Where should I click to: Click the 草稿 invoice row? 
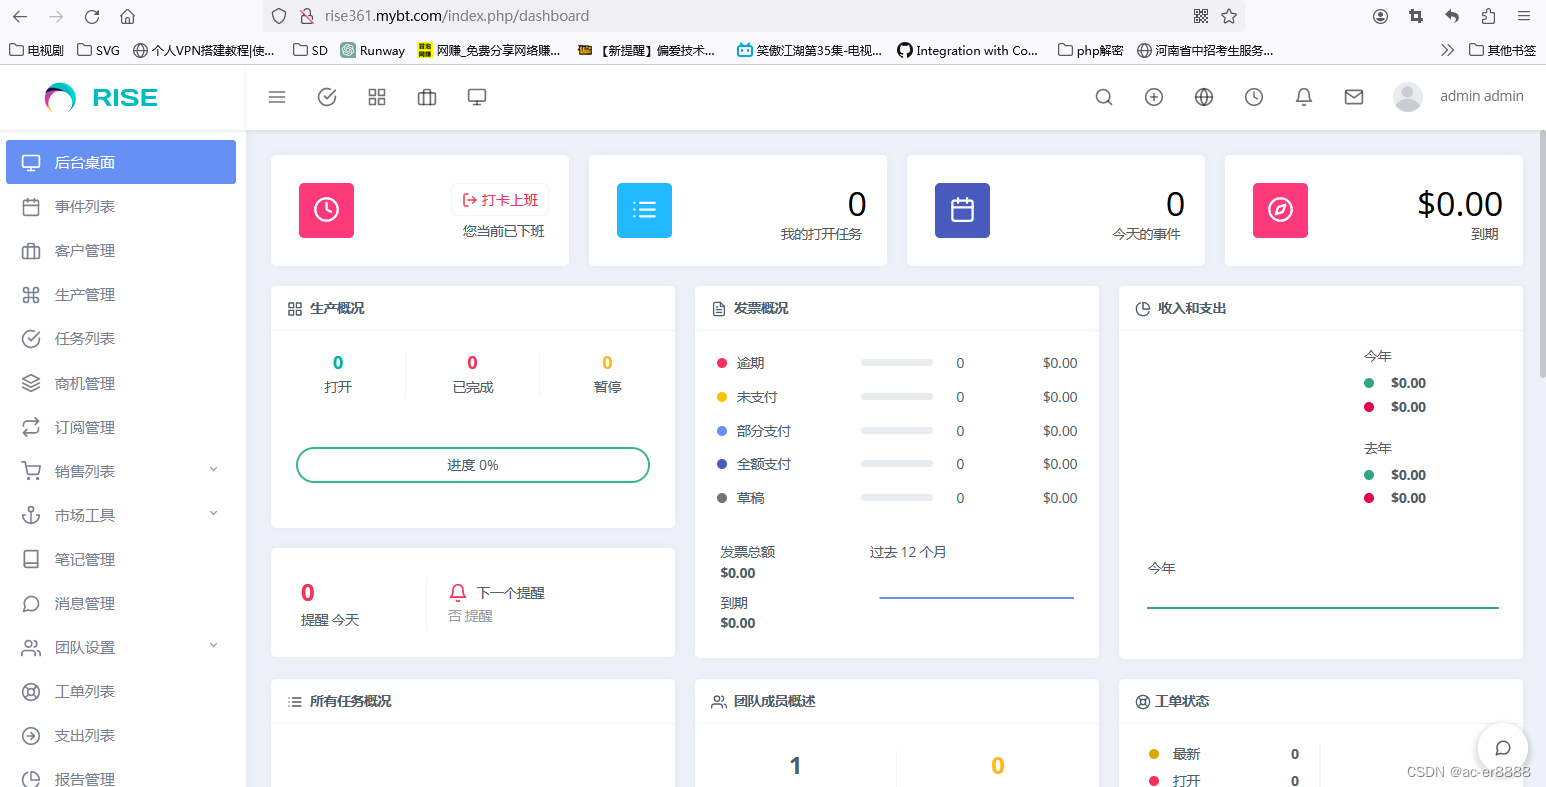(897, 498)
